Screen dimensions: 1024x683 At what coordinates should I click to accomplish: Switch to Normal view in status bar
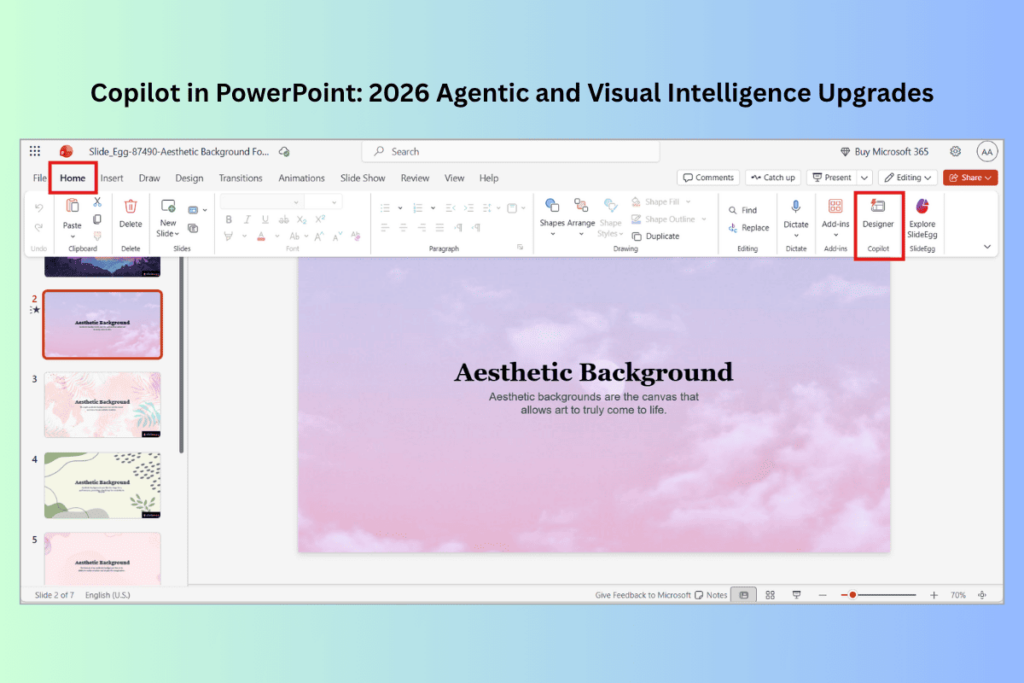click(743, 595)
